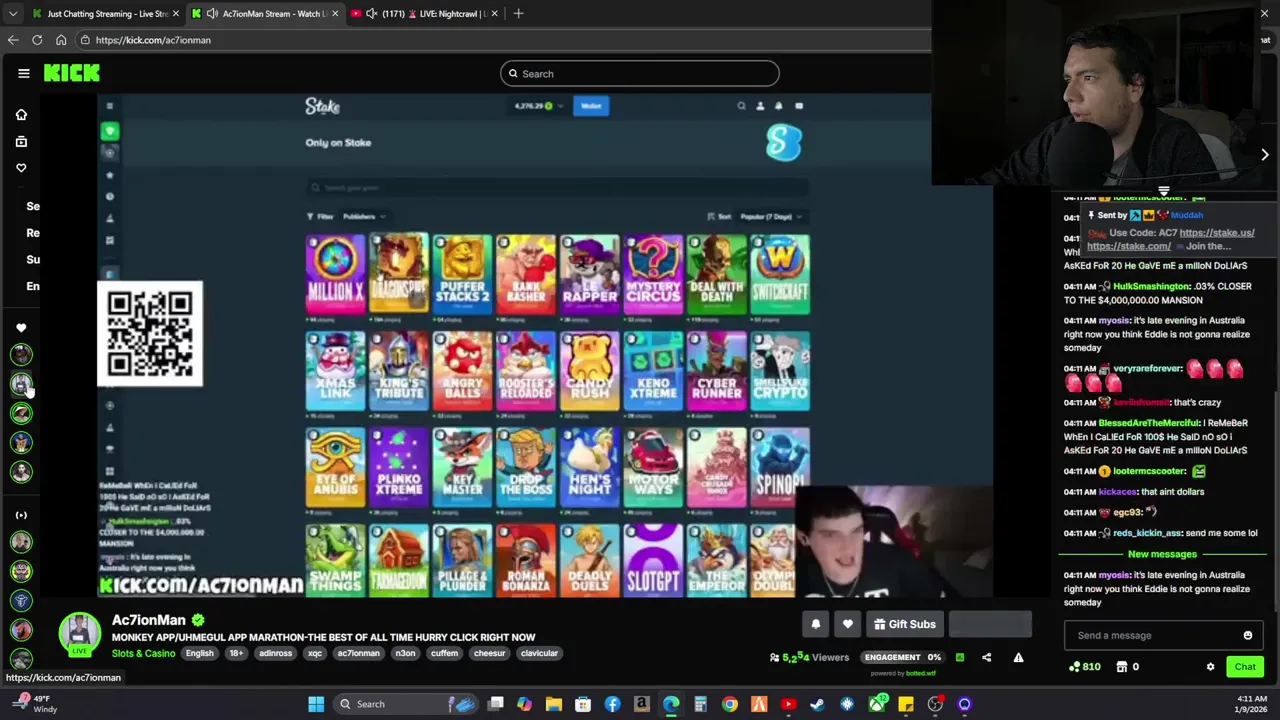View the 810 channel points balance
This screenshot has height=720, width=1280.
(1085, 667)
